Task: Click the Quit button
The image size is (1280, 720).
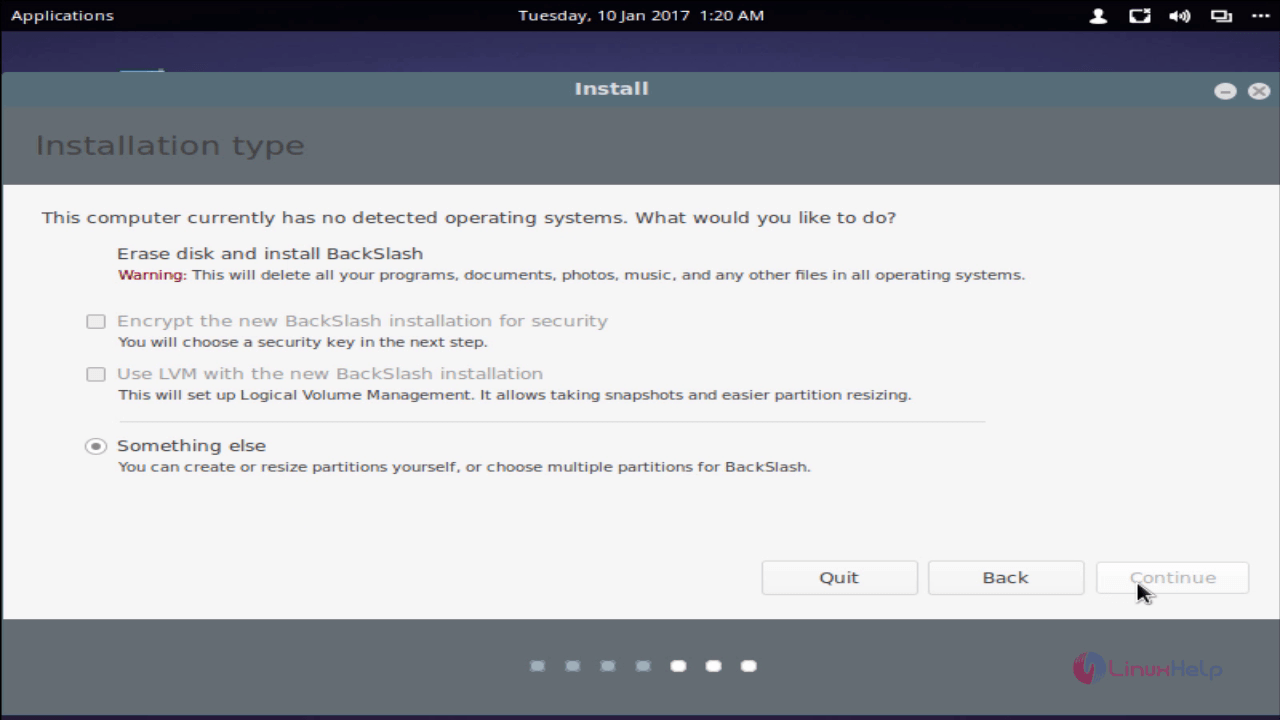Action: coord(839,578)
